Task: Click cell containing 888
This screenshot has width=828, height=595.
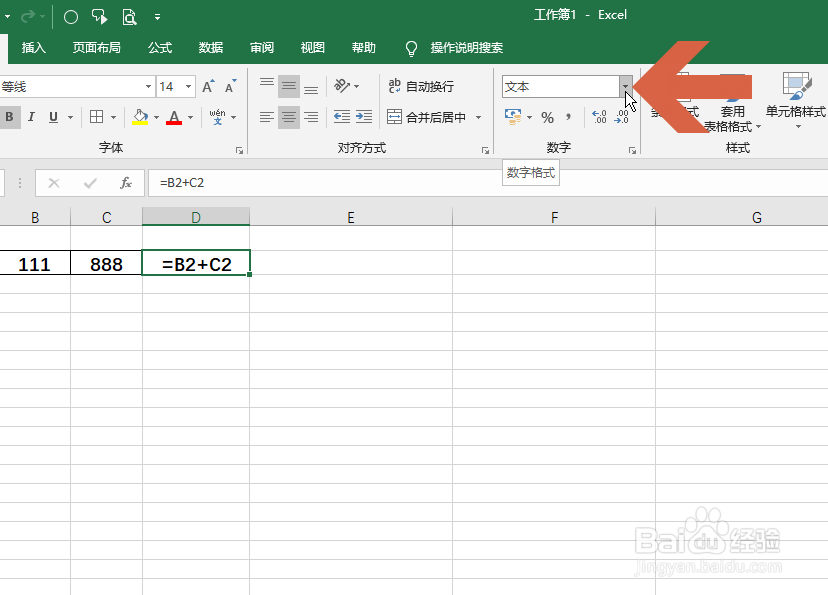Action: pyautogui.click(x=106, y=263)
